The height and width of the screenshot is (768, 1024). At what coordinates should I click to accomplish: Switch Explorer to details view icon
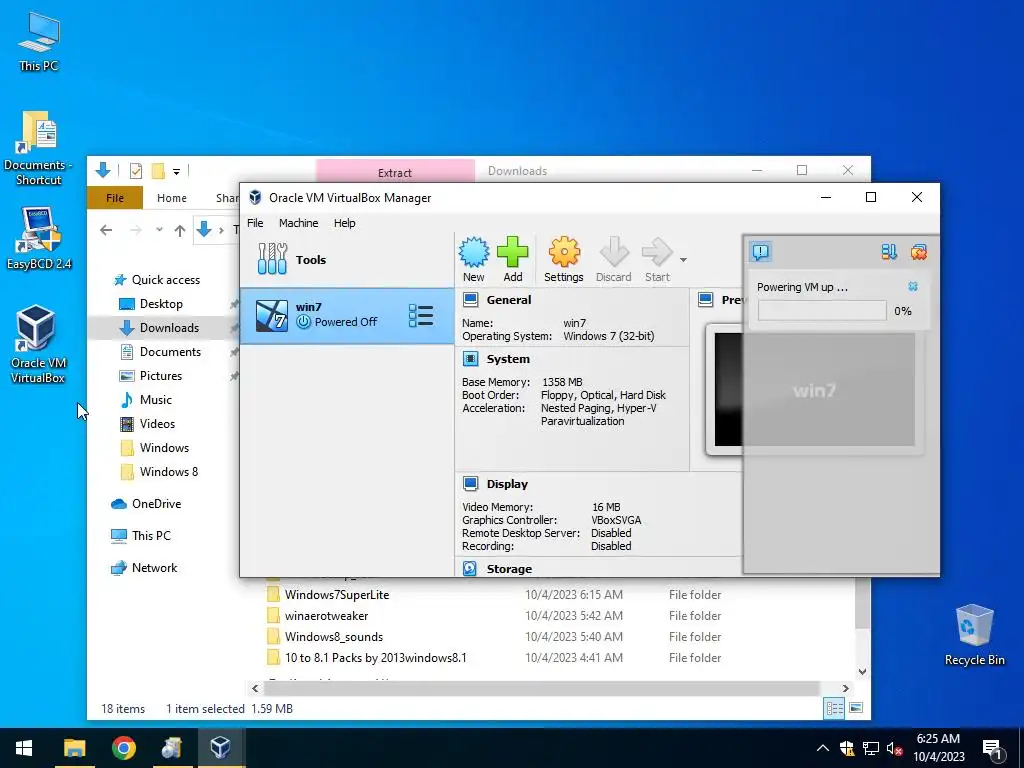click(x=834, y=708)
